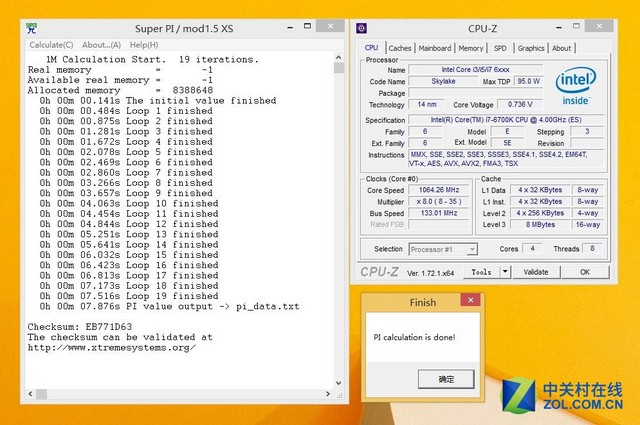Show the Graphics tab
The width and height of the screenshot is (640, 425).
click(x=531, y=48)
